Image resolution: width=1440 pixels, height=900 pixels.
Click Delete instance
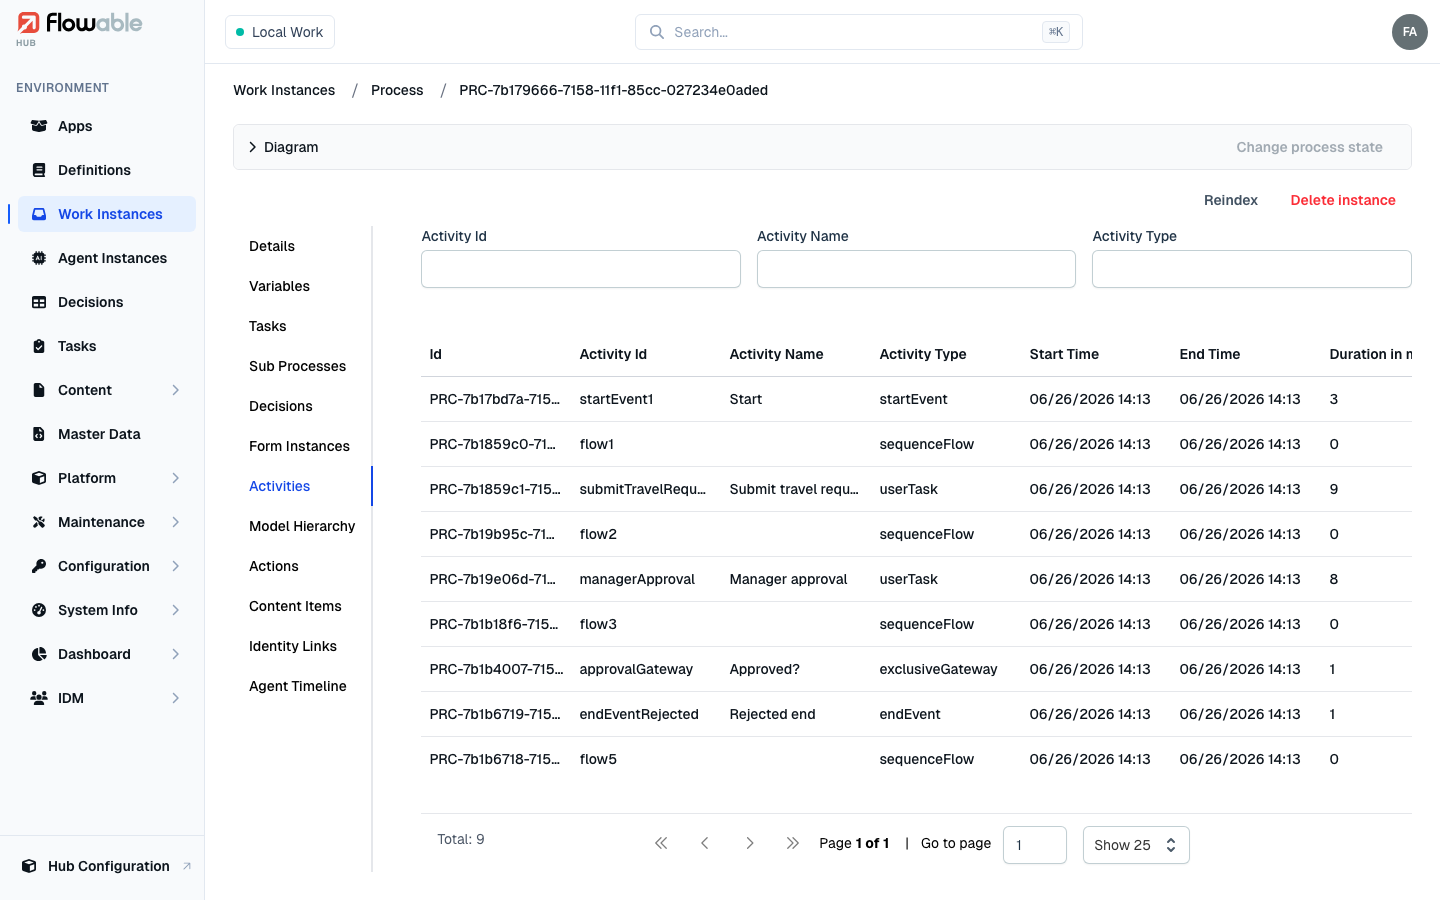point(1343,200)
